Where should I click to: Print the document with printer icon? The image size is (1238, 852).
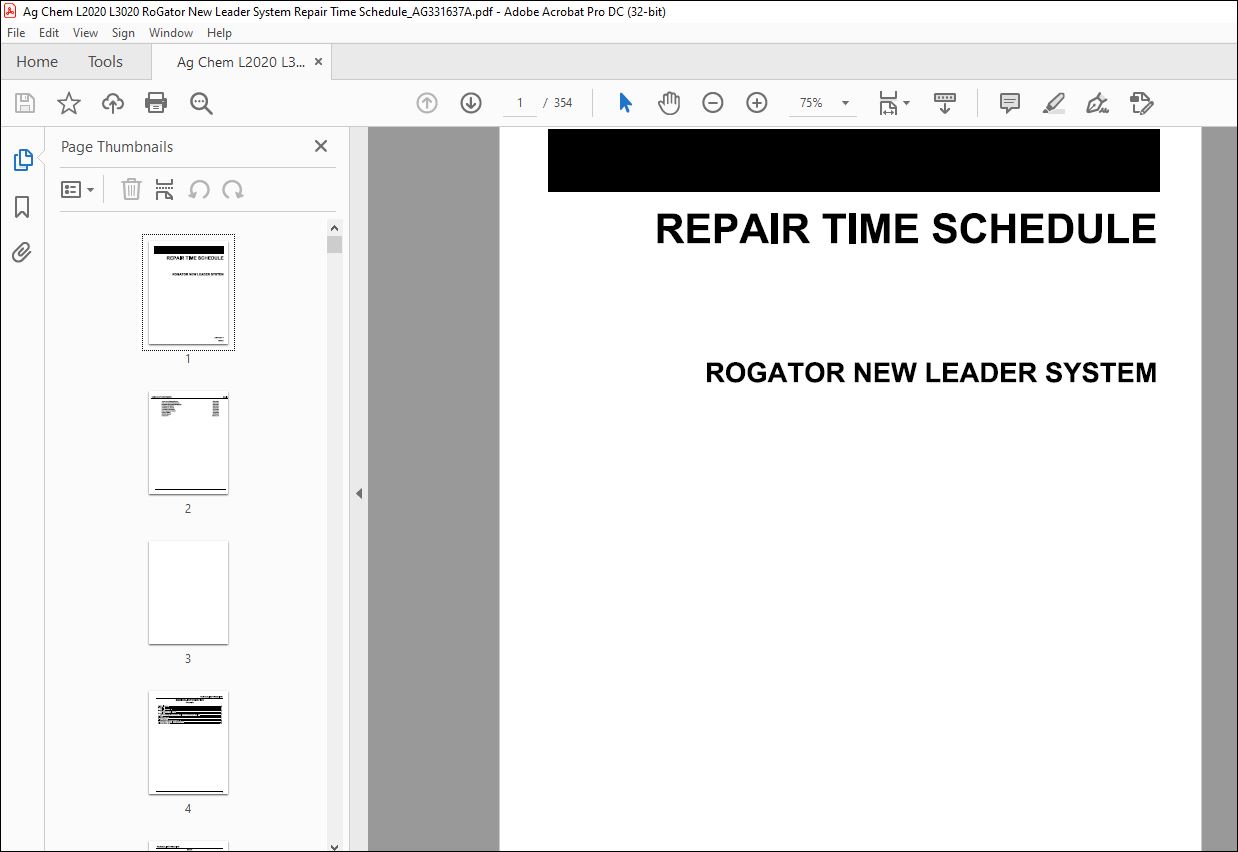(x=156, y=103)
